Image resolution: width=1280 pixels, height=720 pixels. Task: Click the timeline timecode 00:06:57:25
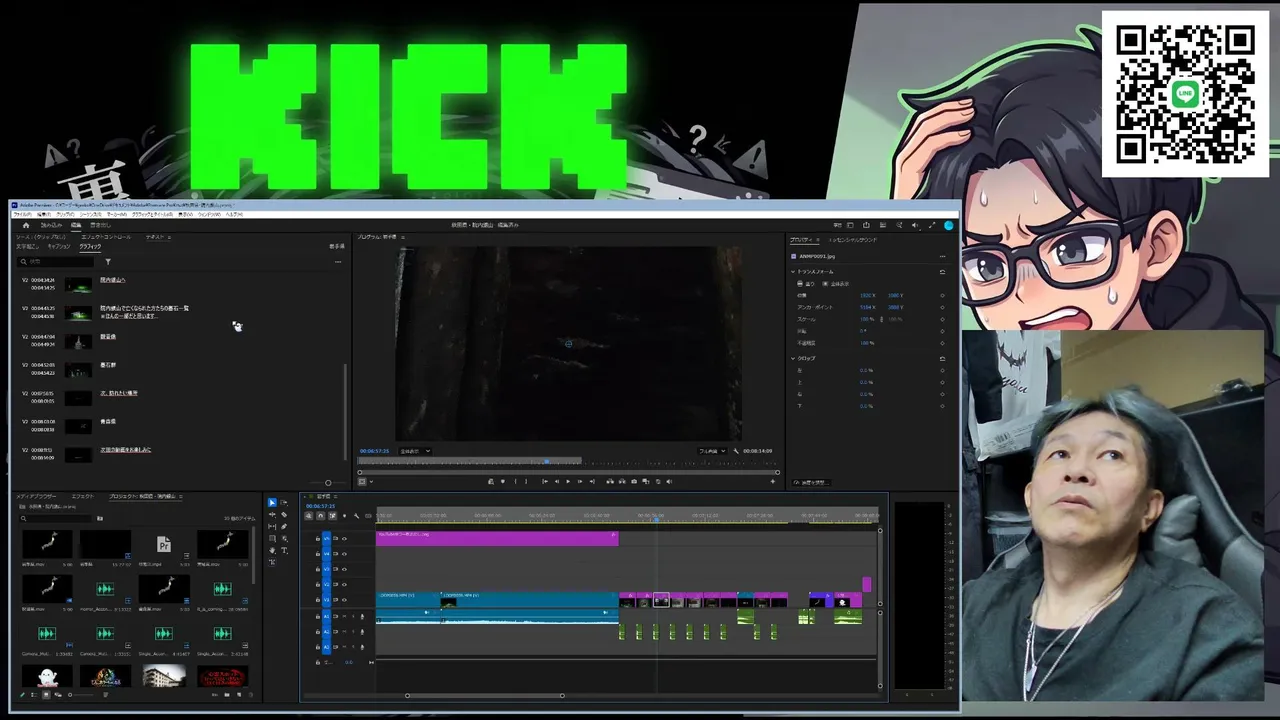tap(320, 506)
